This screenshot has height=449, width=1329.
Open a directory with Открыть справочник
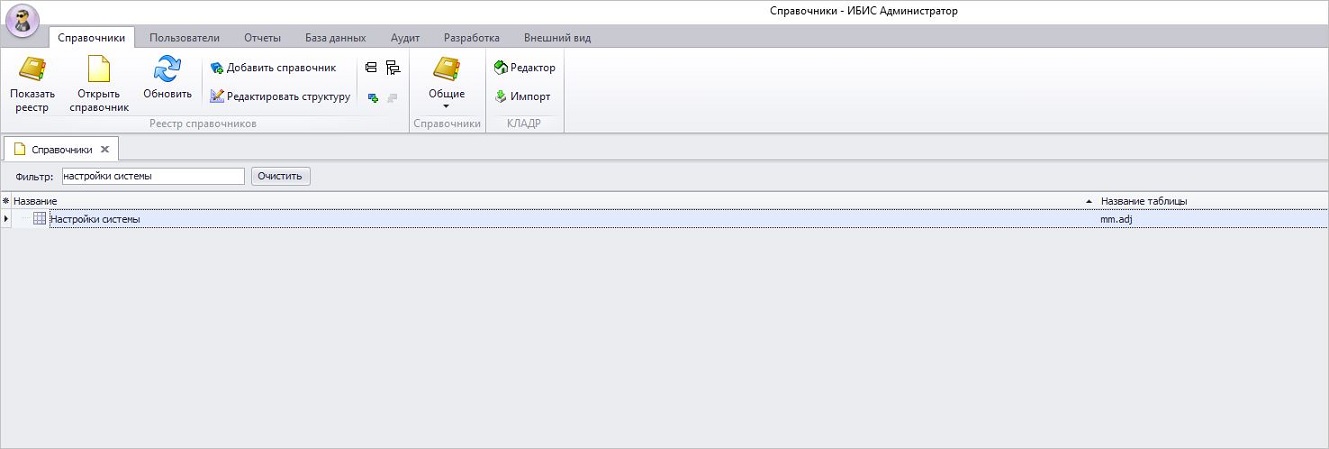point(99,70)
